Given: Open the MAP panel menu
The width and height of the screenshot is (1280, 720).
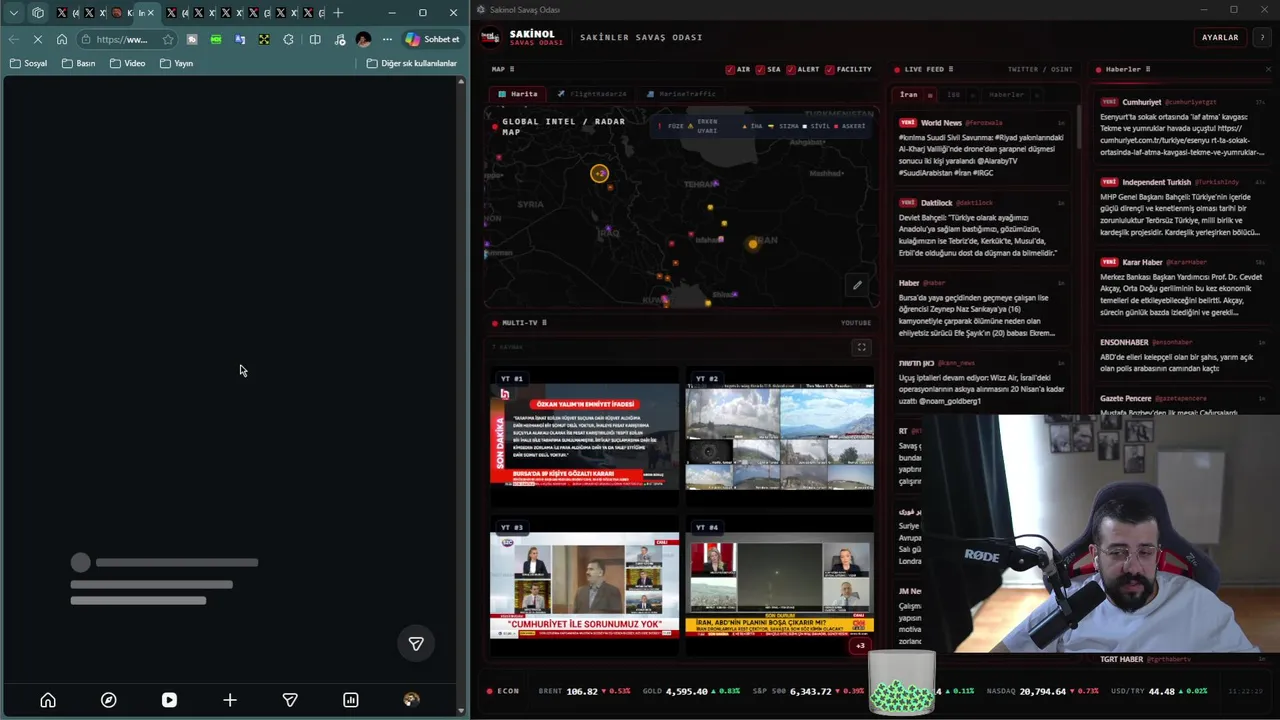Looking at the screenshot, I should (512, 69).
